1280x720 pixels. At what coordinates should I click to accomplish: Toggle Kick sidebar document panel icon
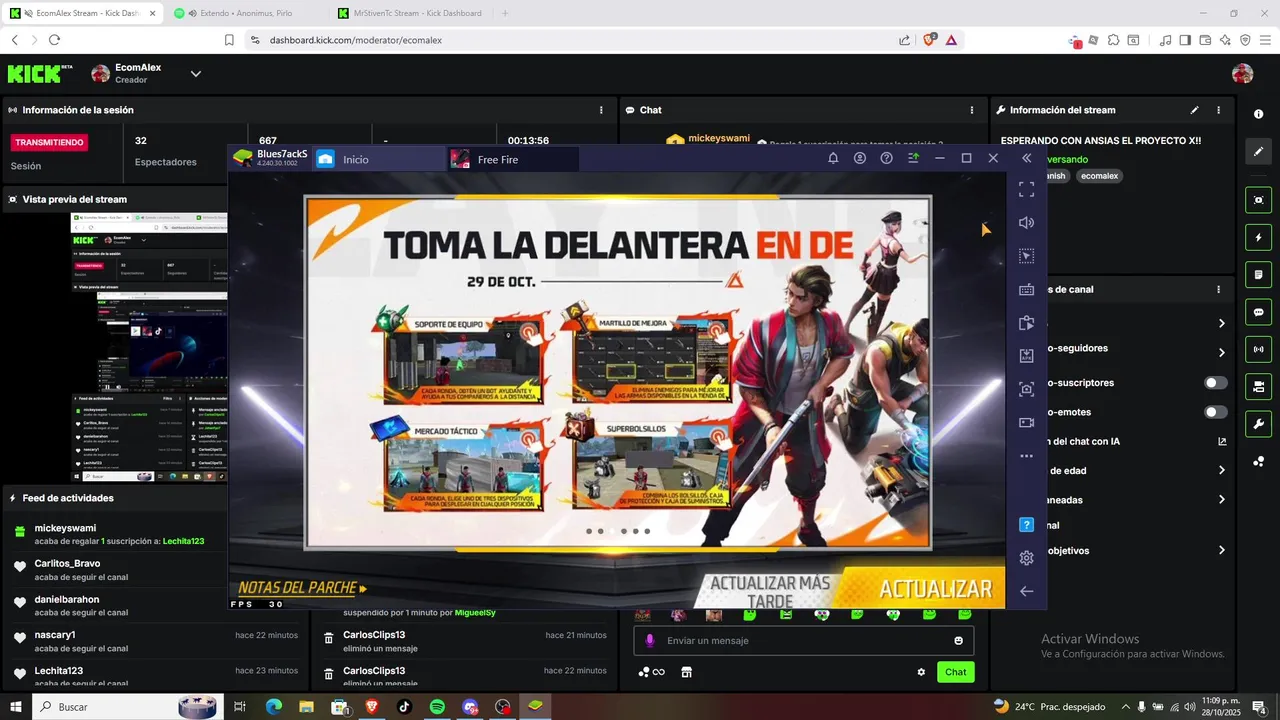pyautogui.click(x=1258, y=275)
